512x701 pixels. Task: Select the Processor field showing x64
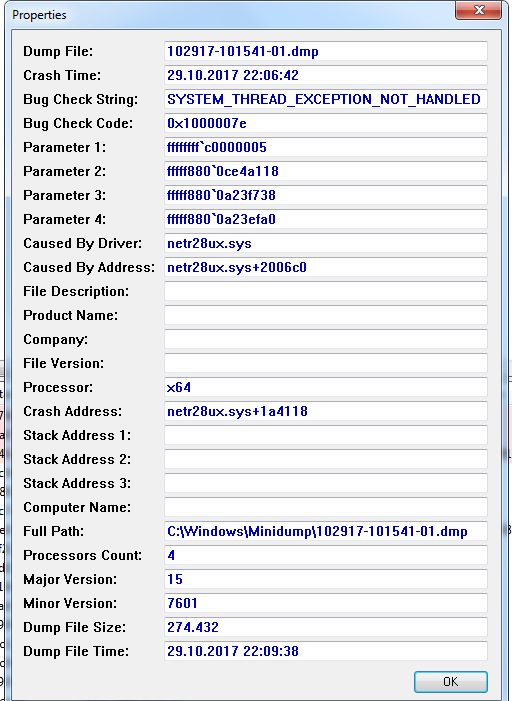[326, 387]
